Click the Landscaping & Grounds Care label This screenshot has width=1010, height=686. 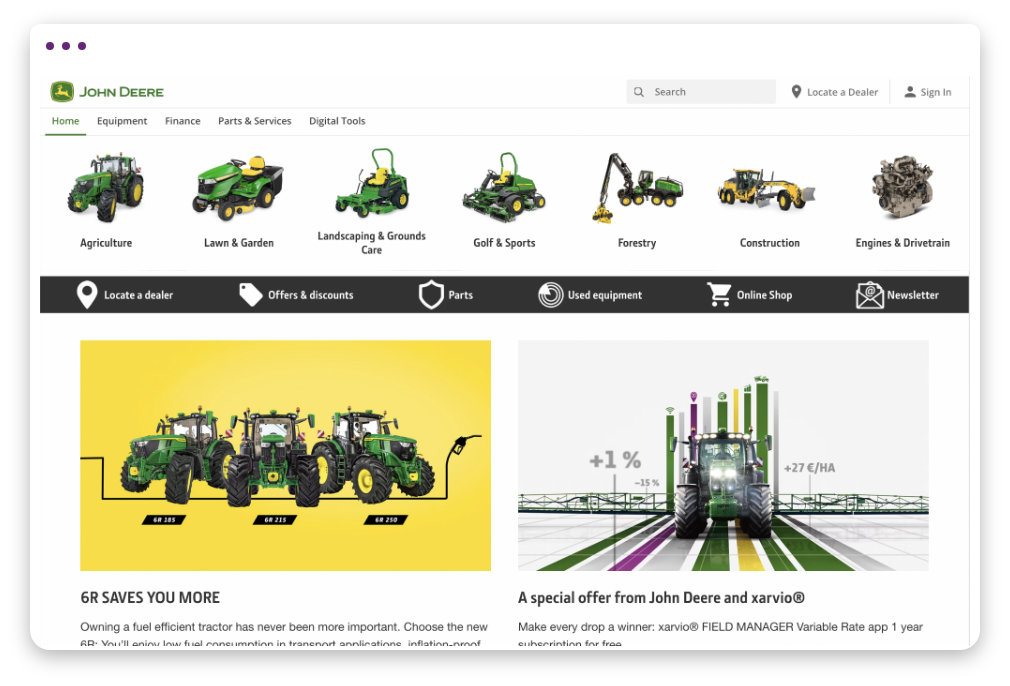coord(372,243)
